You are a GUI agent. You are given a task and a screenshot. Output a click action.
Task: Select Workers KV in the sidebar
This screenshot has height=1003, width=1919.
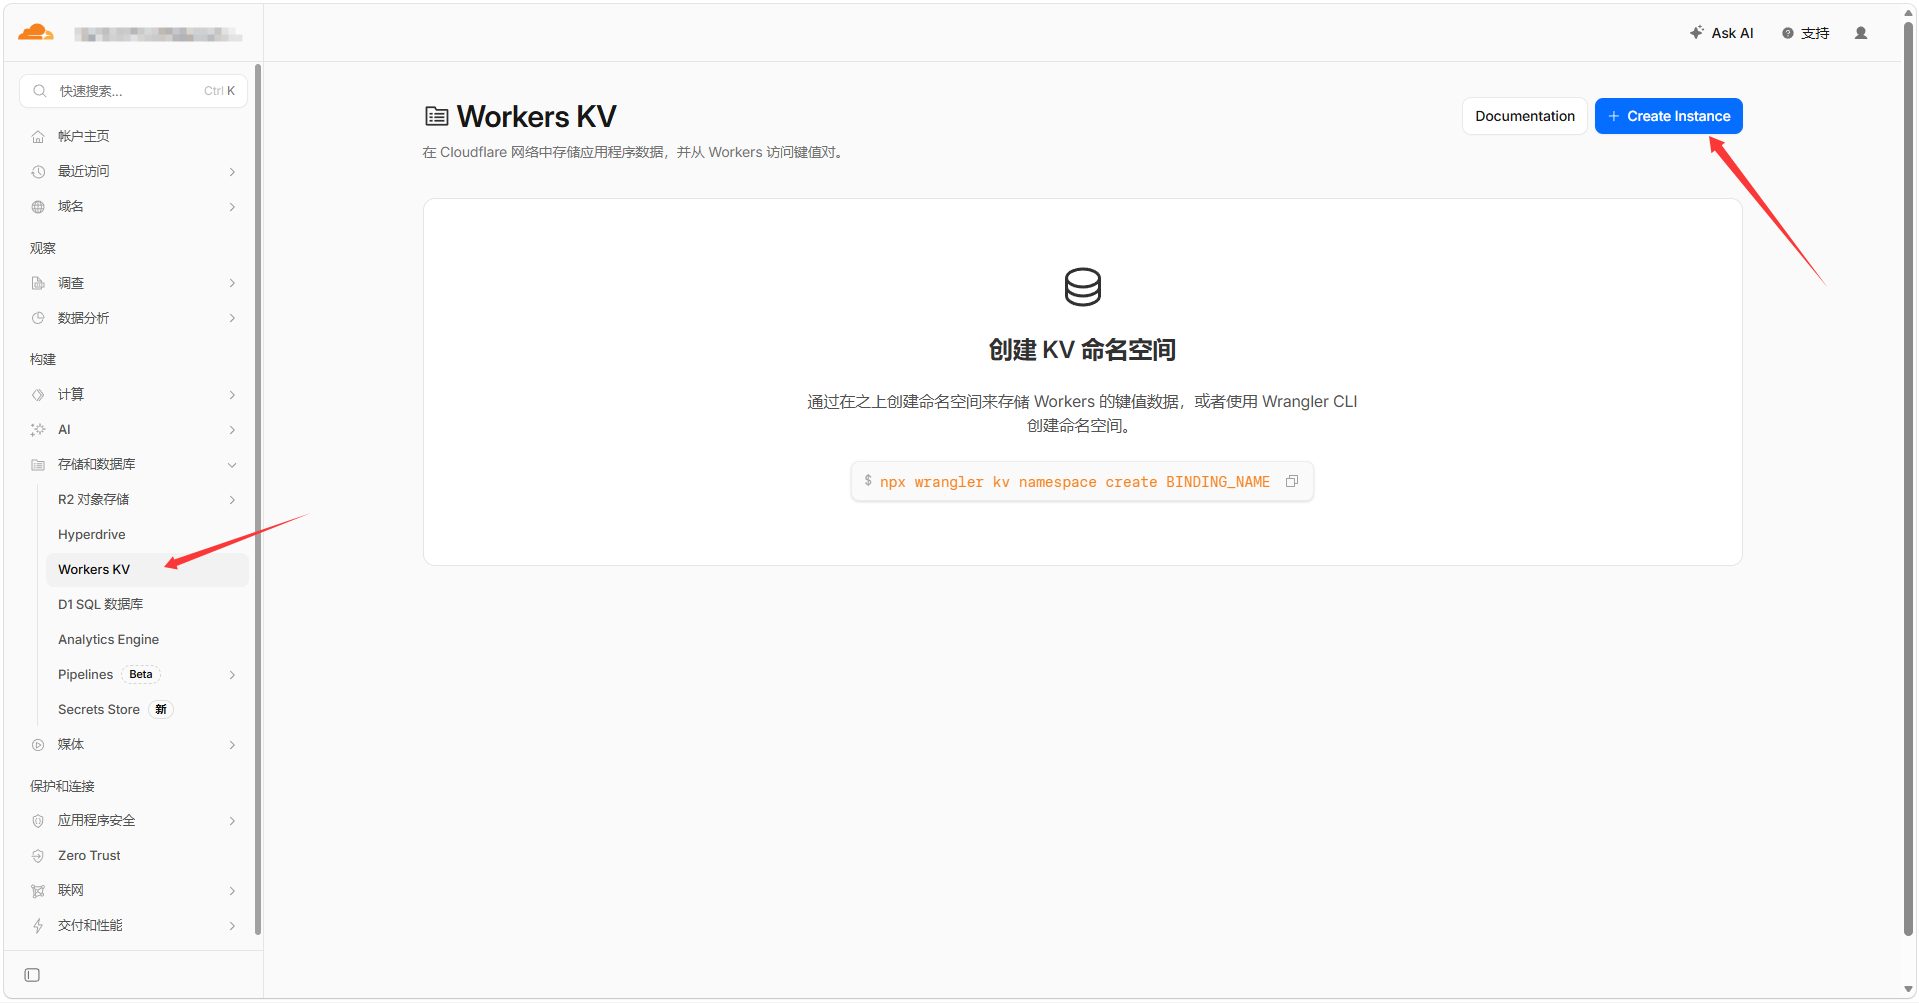[147, 570]
